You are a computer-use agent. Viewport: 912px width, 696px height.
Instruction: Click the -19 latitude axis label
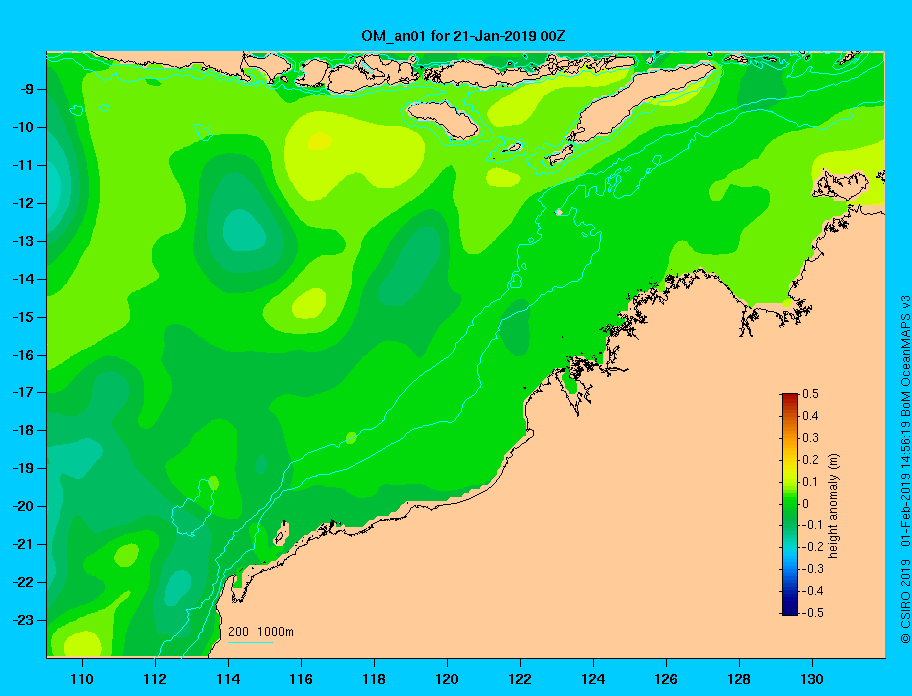[24, 468]
